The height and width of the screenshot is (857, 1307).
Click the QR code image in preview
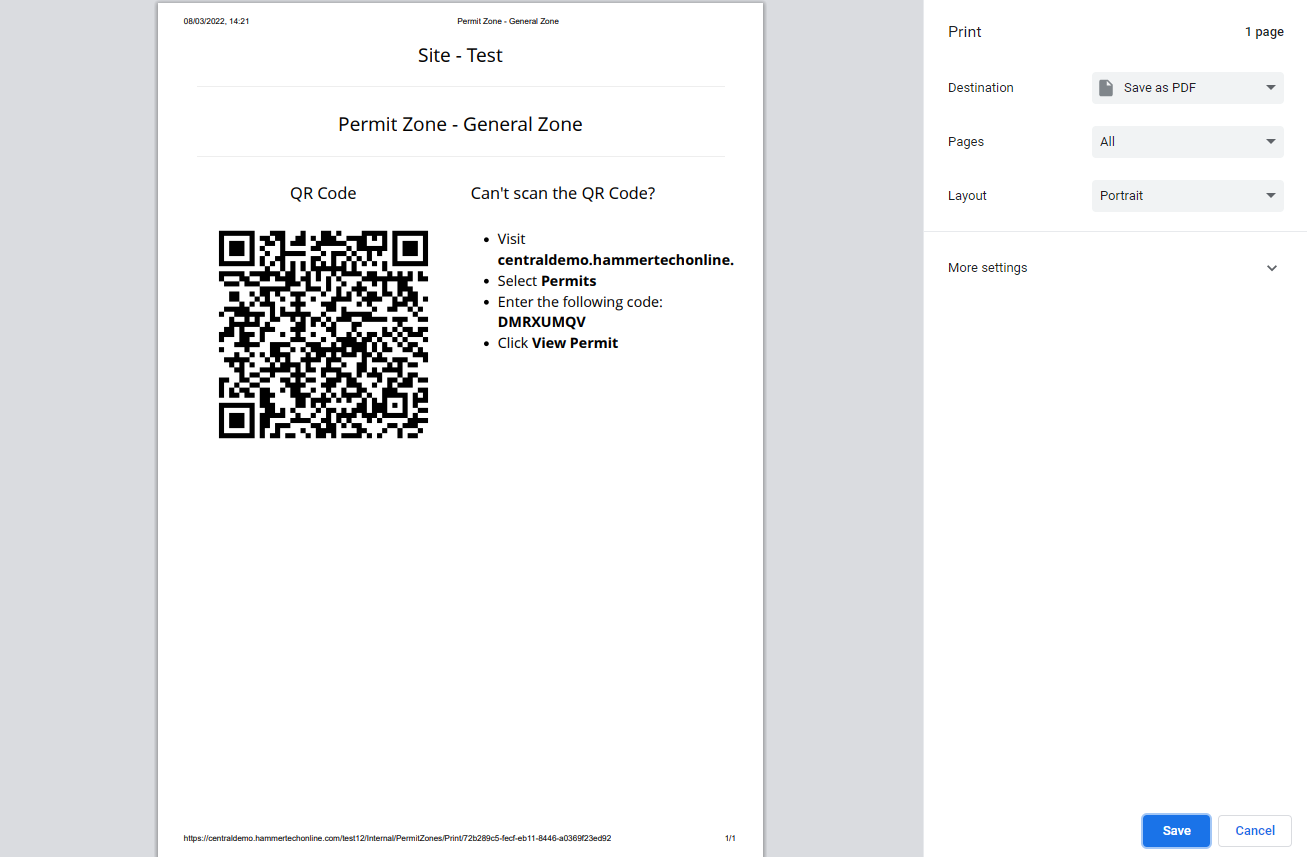[323, 334]
